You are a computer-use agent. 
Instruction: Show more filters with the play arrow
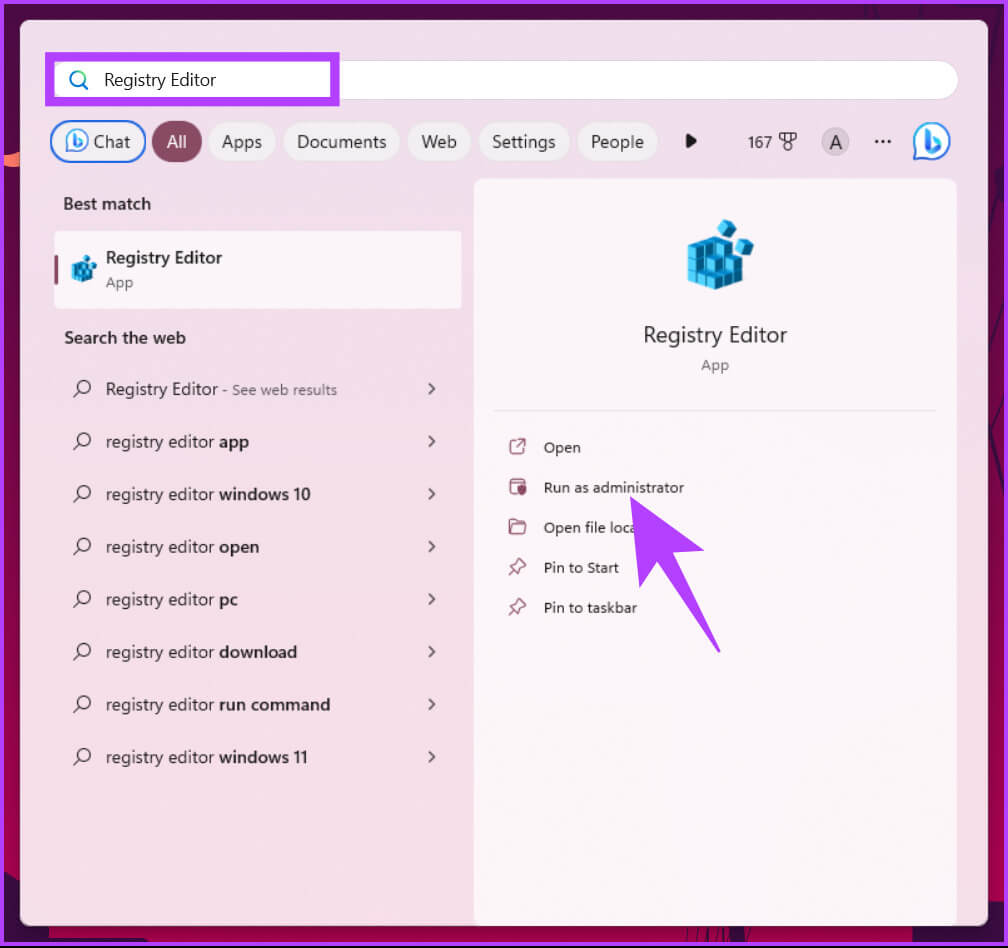tap(691, 141)
